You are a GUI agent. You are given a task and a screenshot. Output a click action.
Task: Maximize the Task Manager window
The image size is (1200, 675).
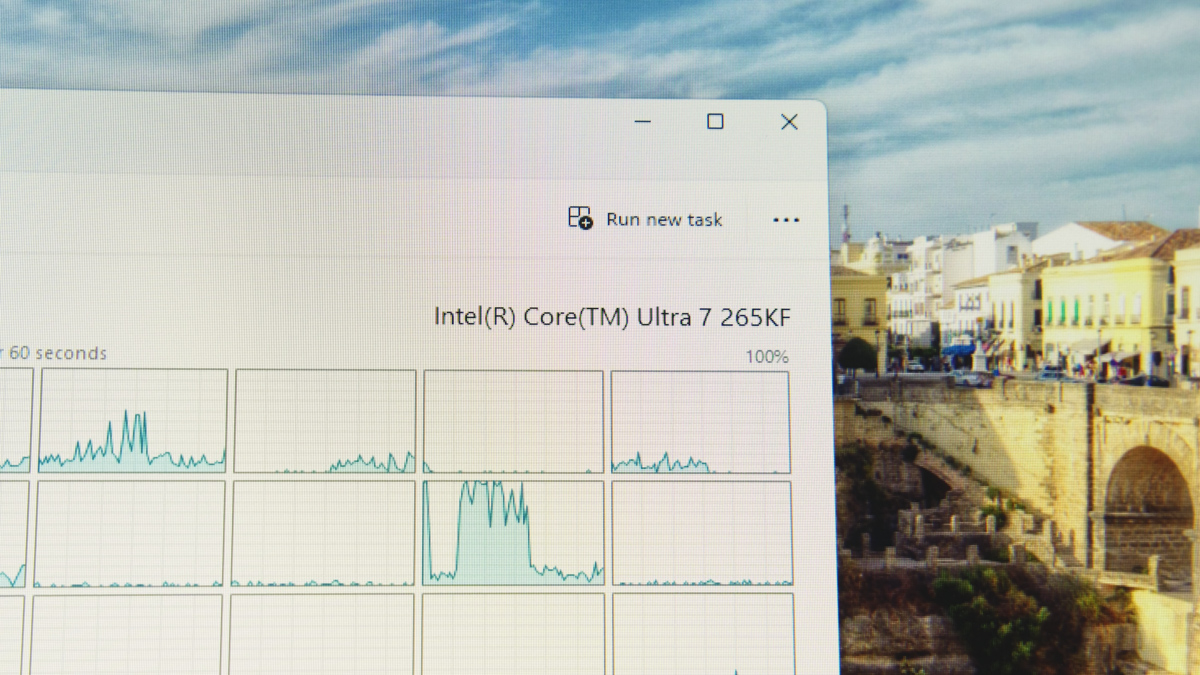click(x=715, y=121)
